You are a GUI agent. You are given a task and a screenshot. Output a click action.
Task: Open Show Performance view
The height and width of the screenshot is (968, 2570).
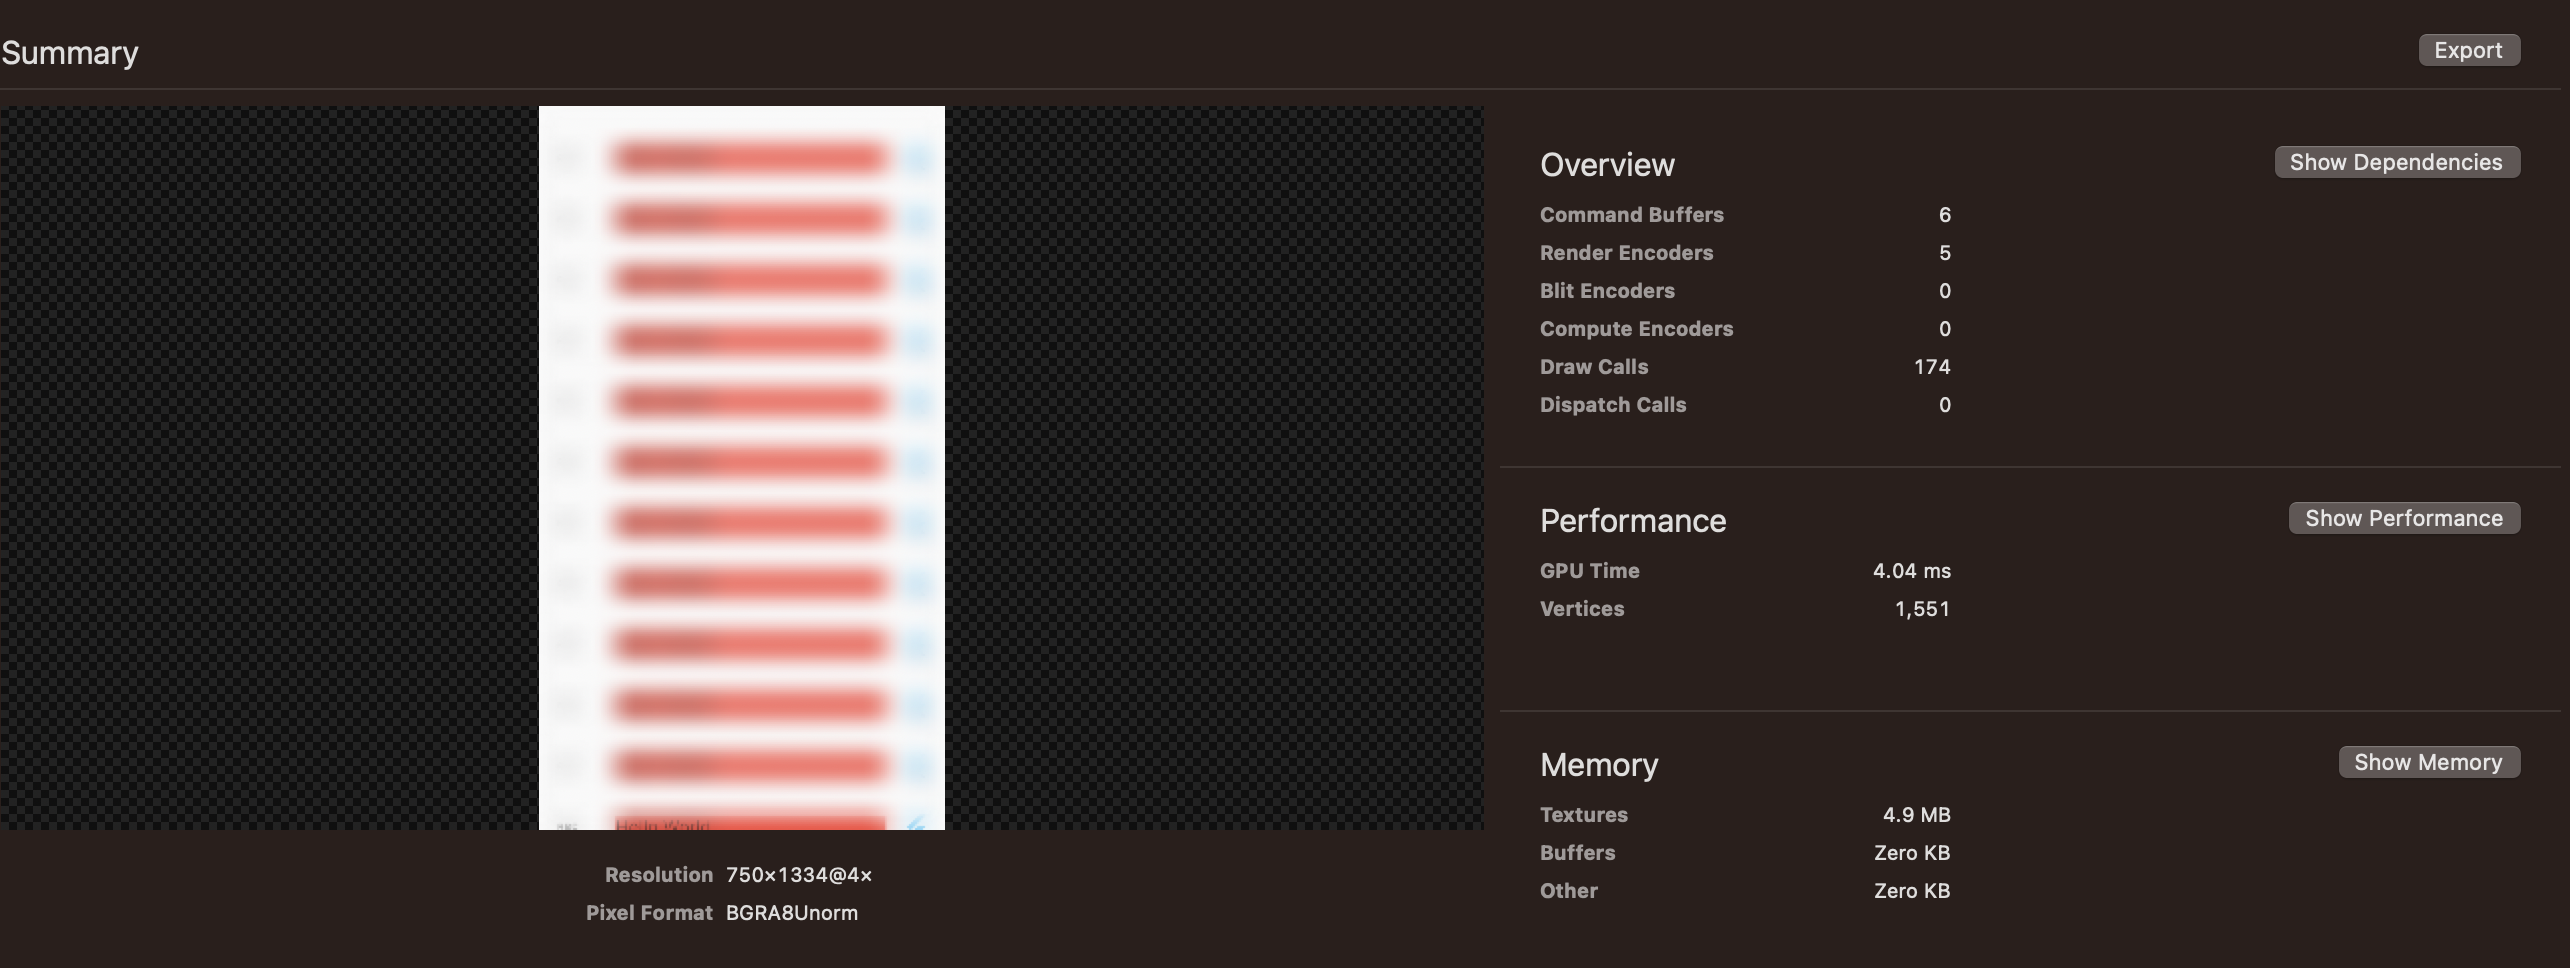[2404, 517]
